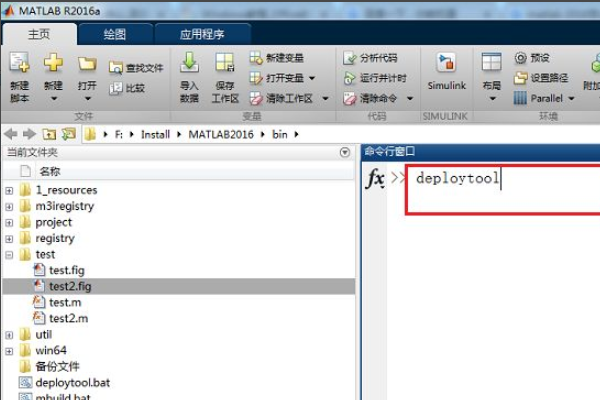Expand the 1_resources folder

9,190
